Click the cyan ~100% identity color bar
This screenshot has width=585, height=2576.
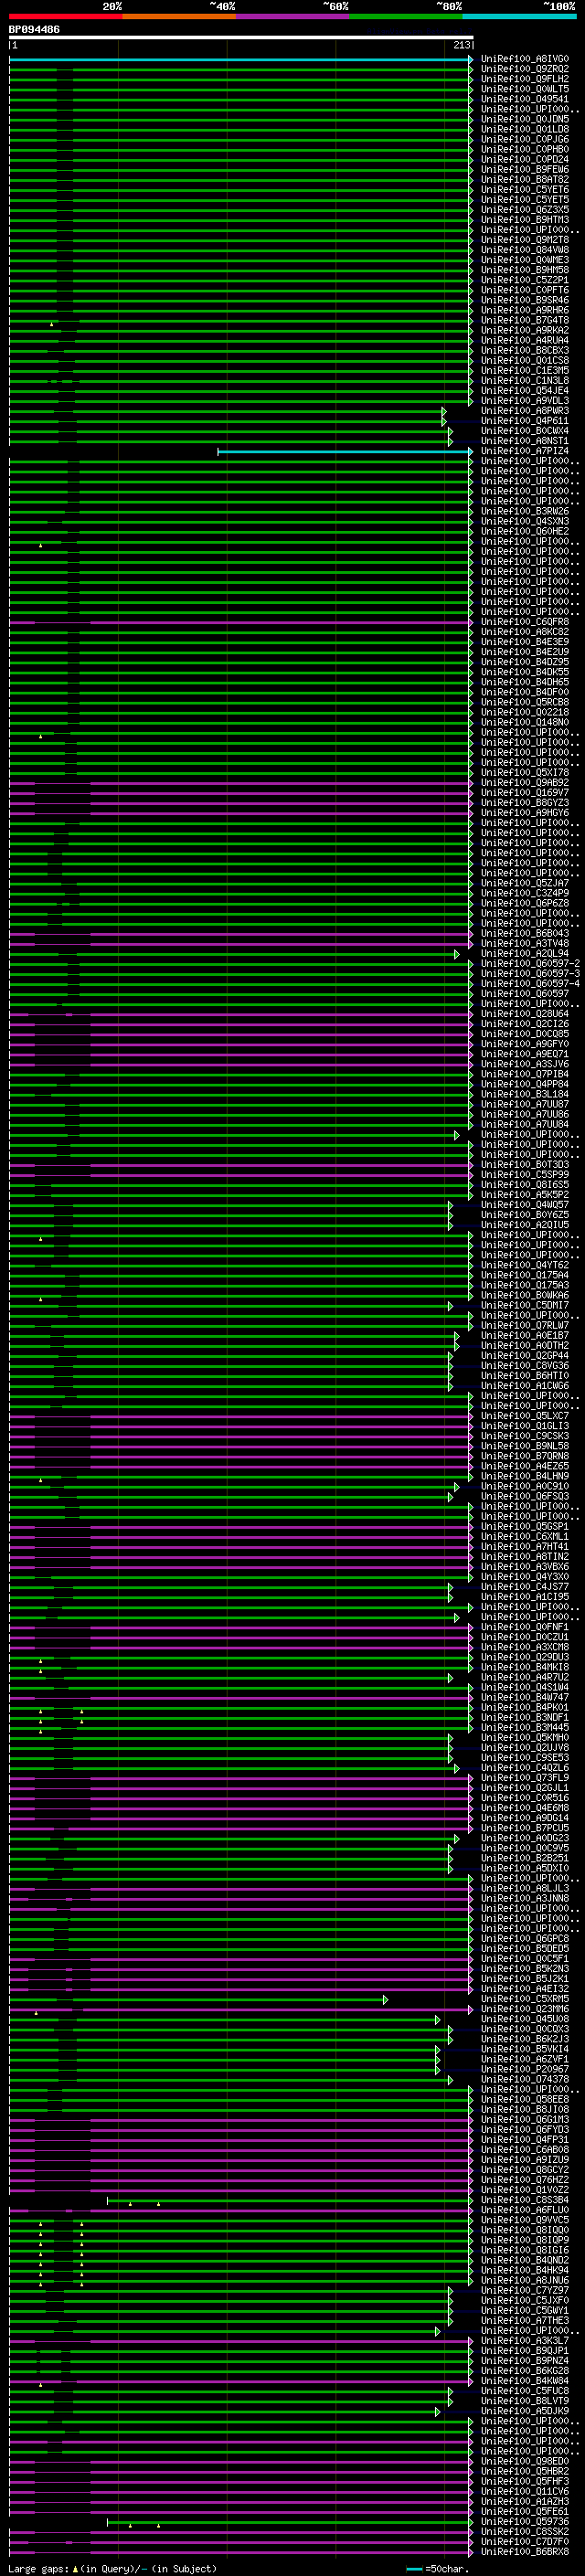pyautogui.click(x=519, y=16)
